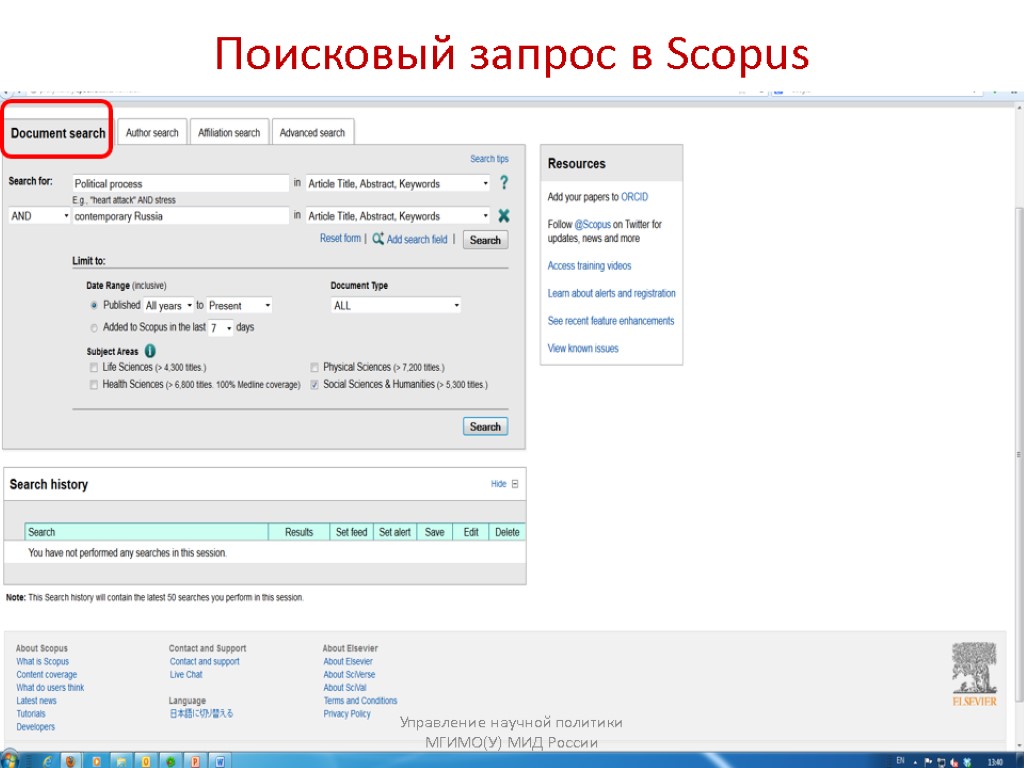The image size is (1024, 768).
Task: Open What is Scopus footer link
Action: point(42,662)
